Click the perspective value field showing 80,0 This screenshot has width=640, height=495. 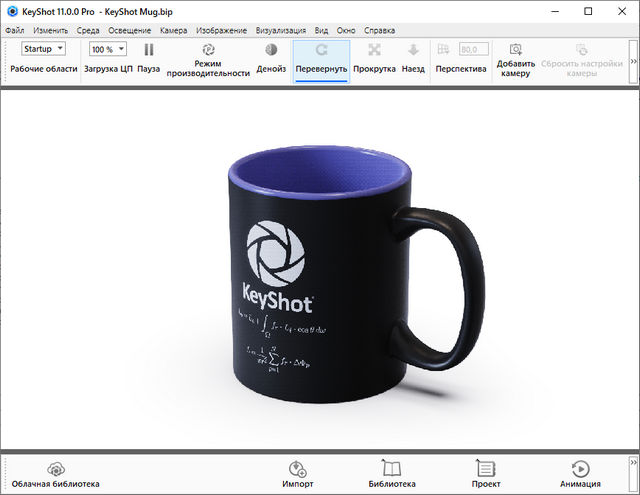[473, 49]
